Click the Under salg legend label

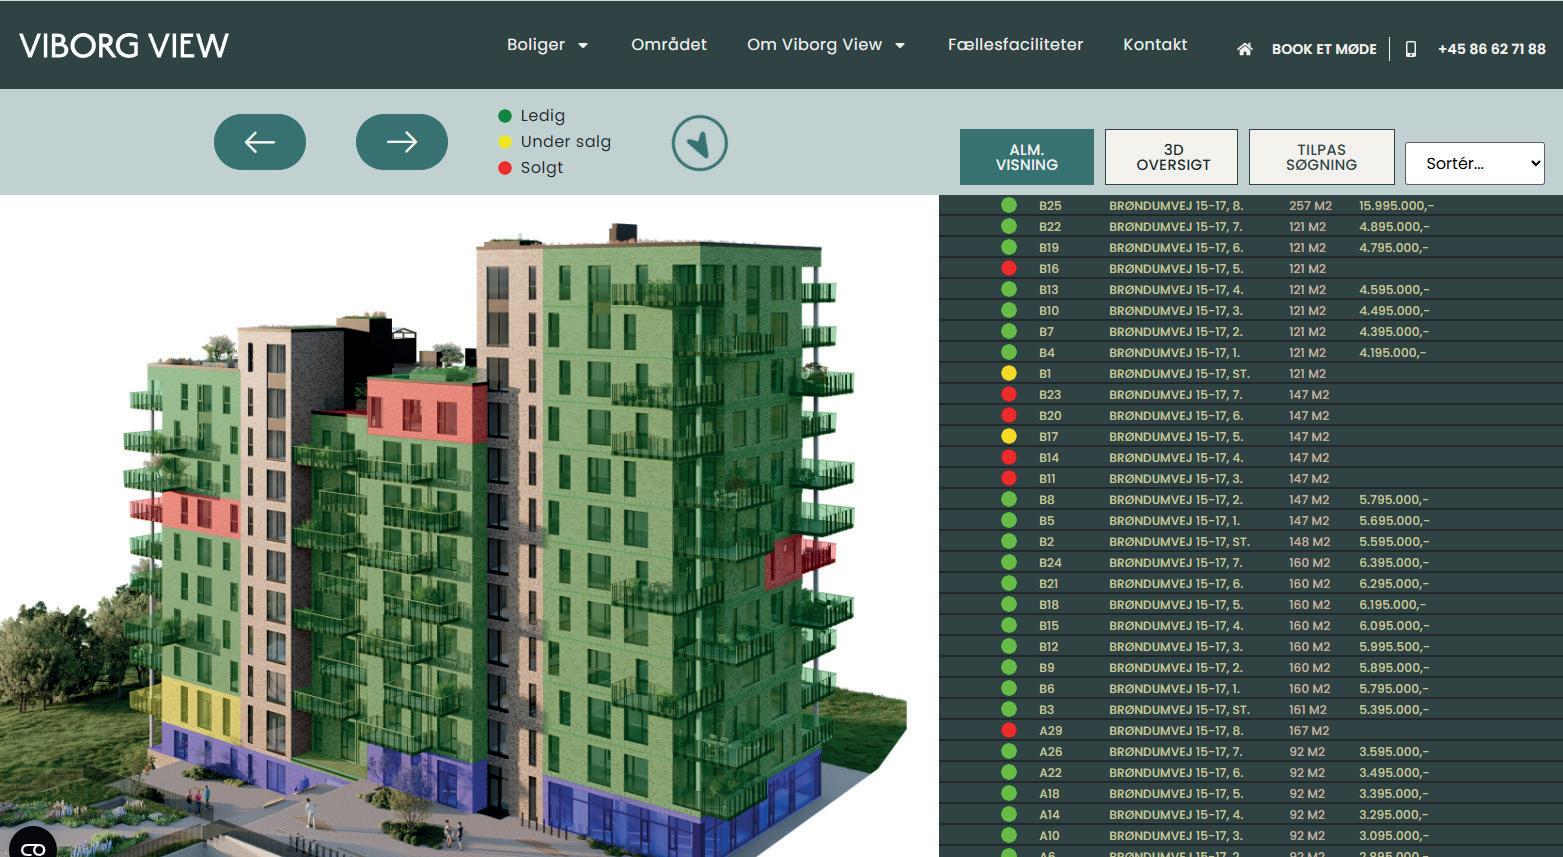tap(566, 142)
